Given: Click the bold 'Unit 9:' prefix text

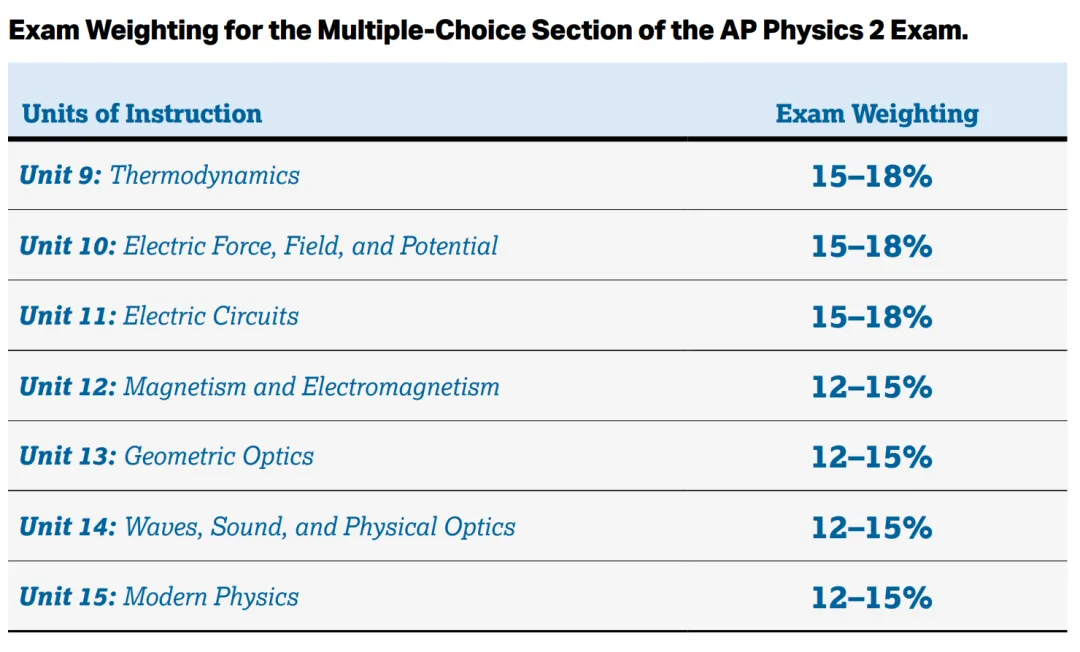Looking at the screenshot, I should [x=61, y=176].
